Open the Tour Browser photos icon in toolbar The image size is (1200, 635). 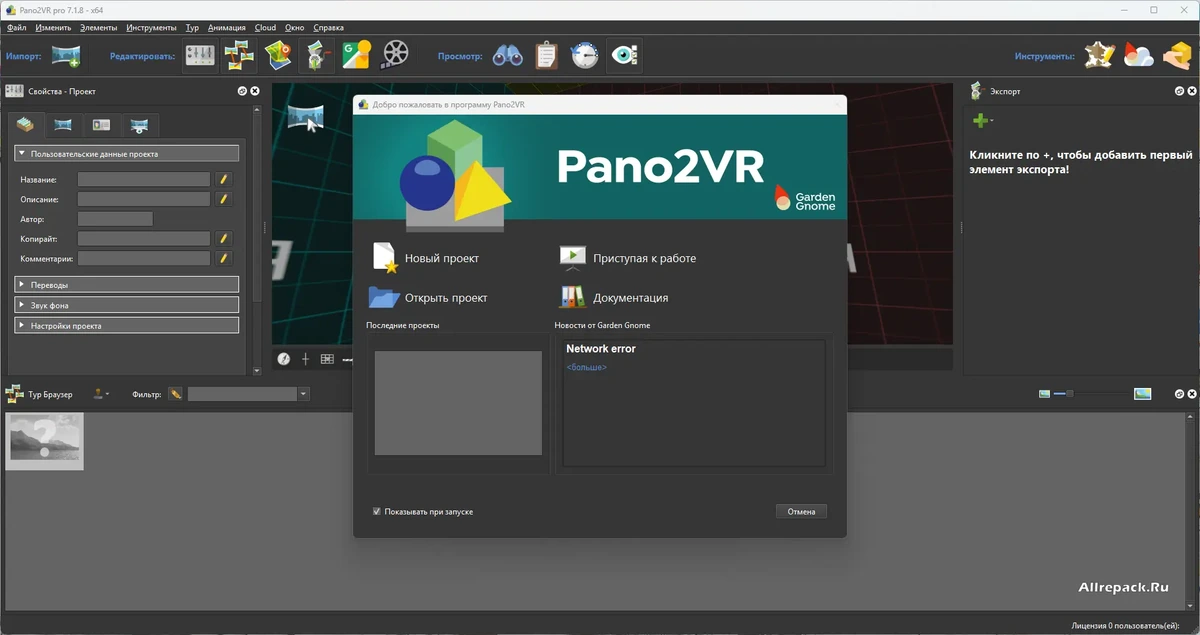pyautogui.click(x=239, y=56)
